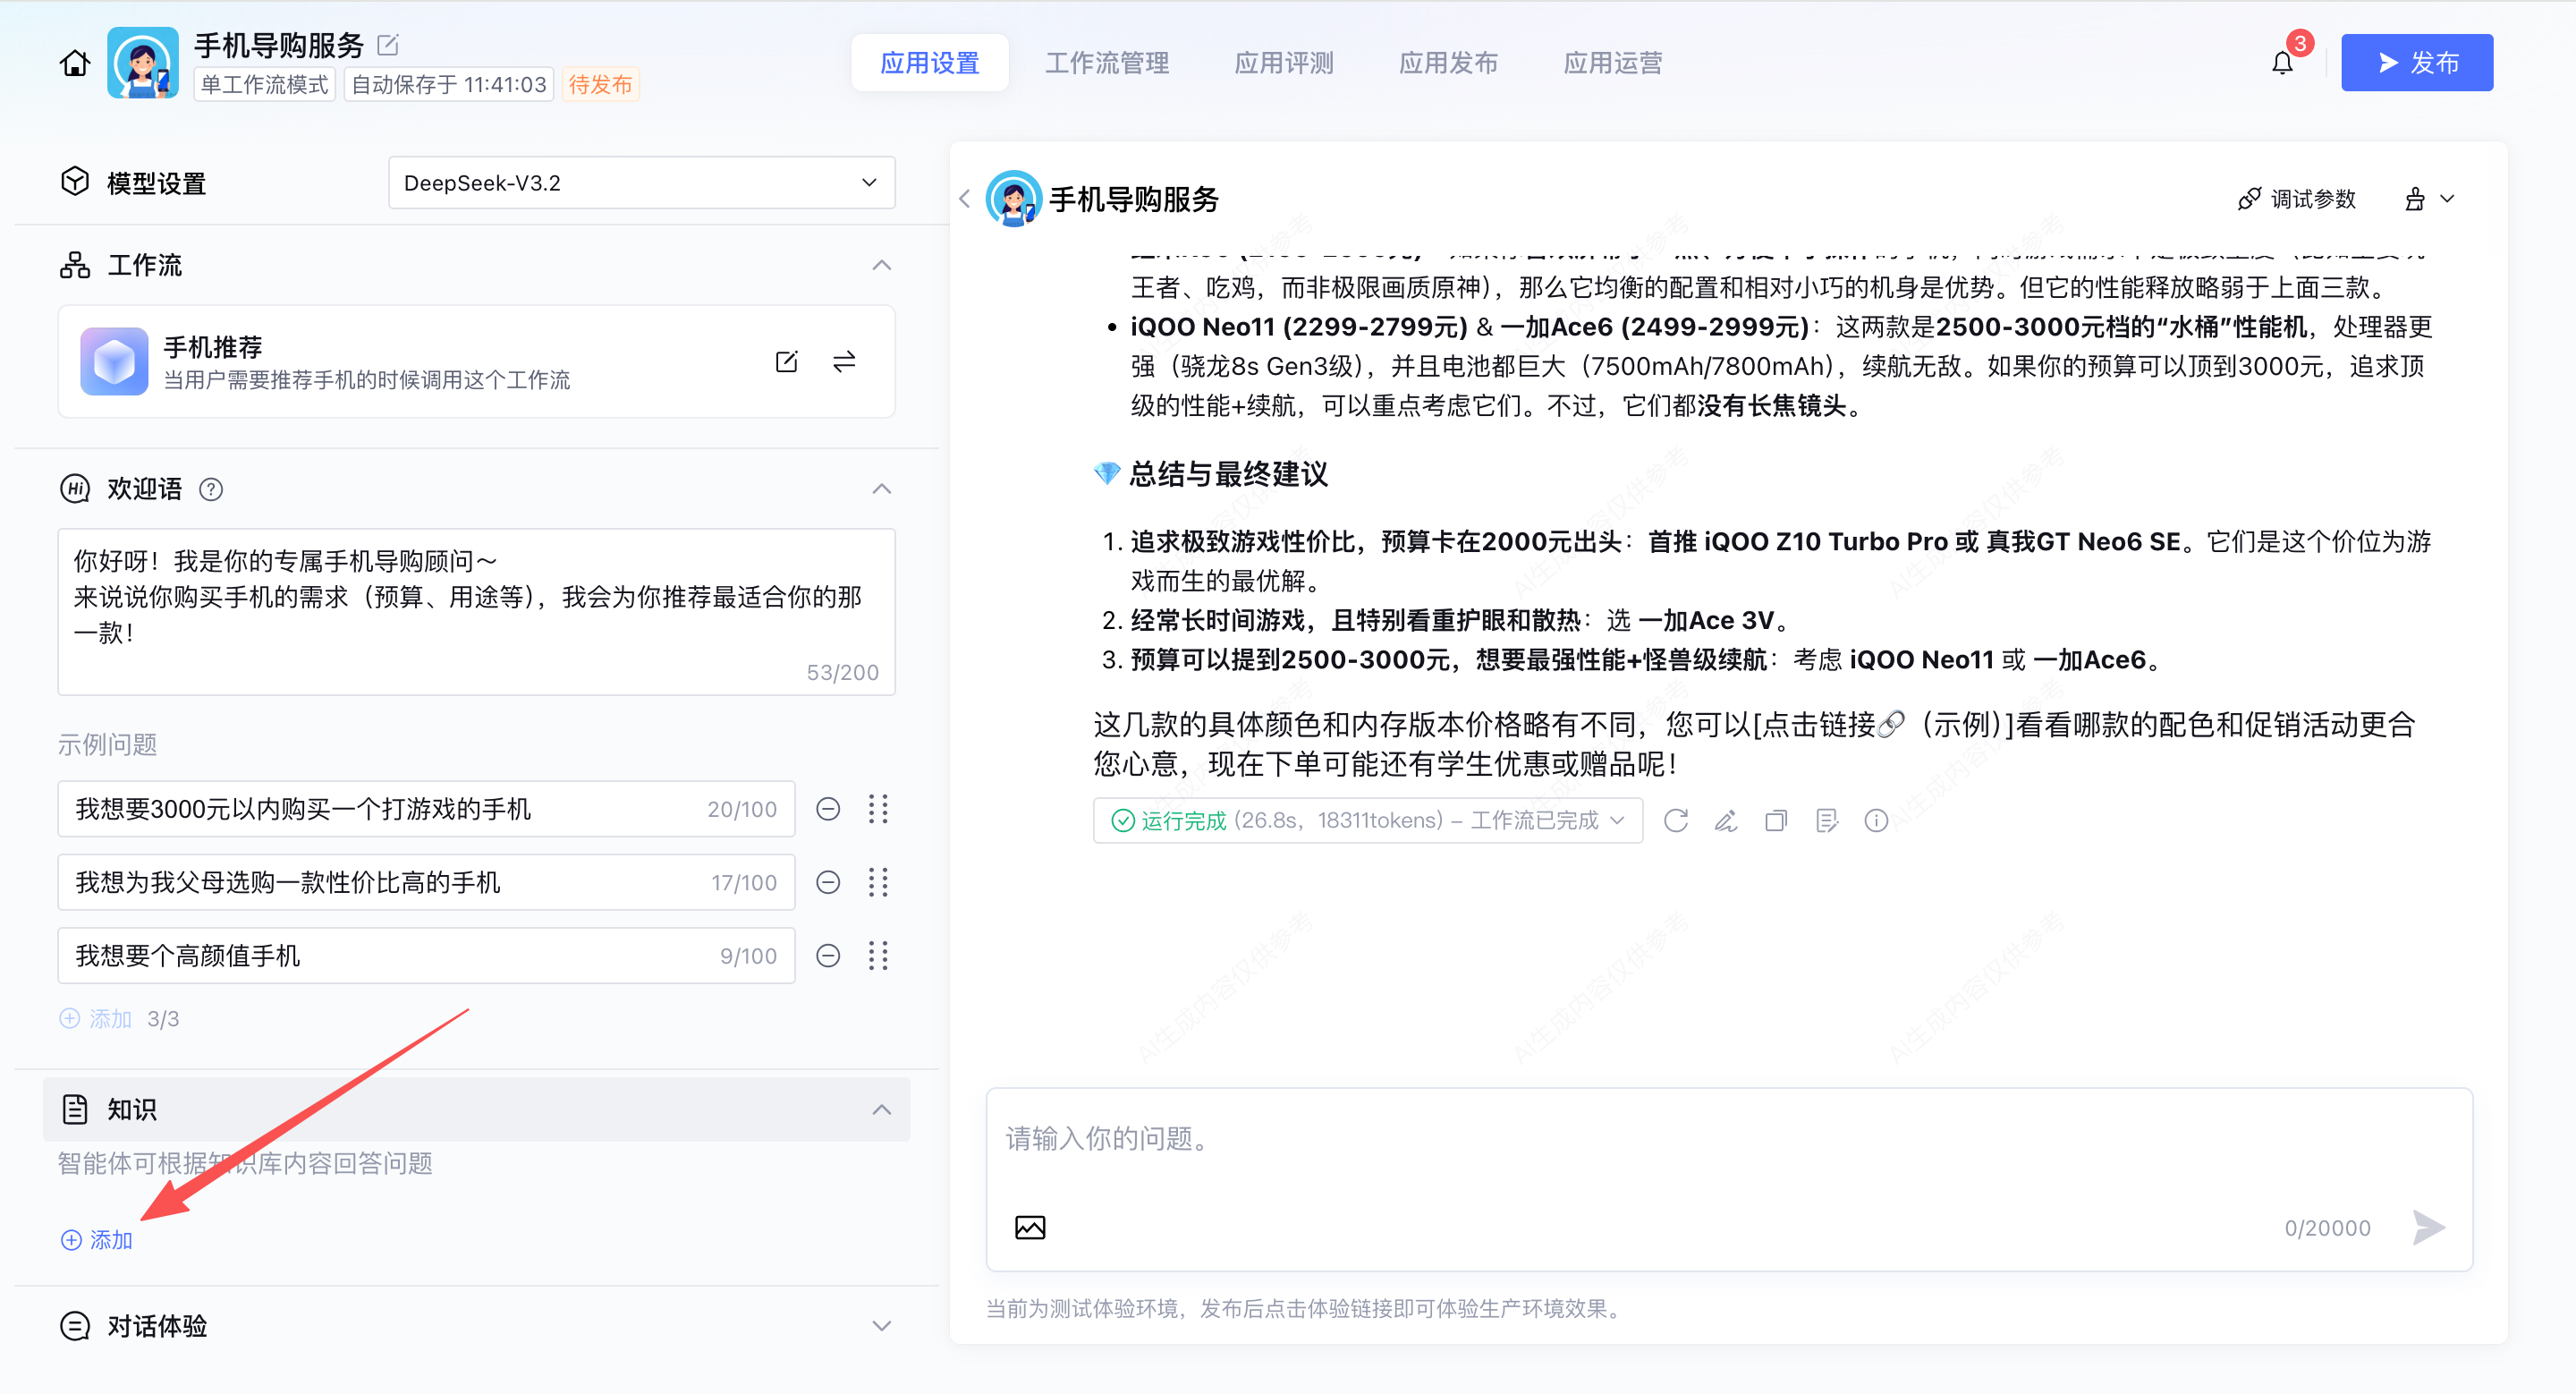Switch to 应用发布 tab

1448,62
